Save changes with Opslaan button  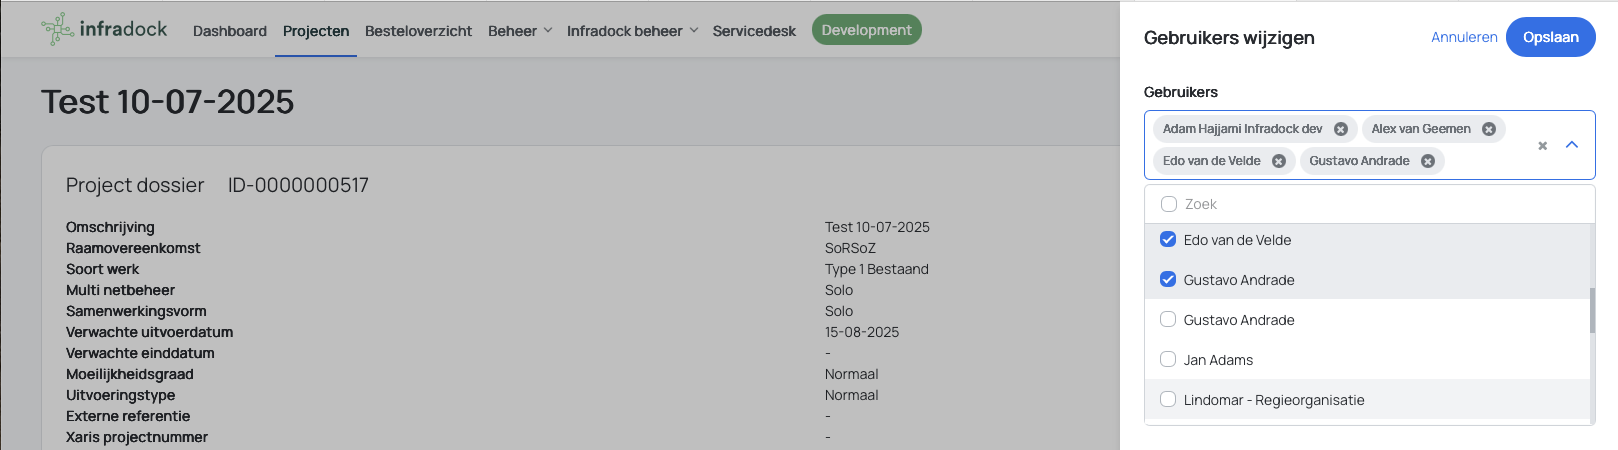(1550, 37)
